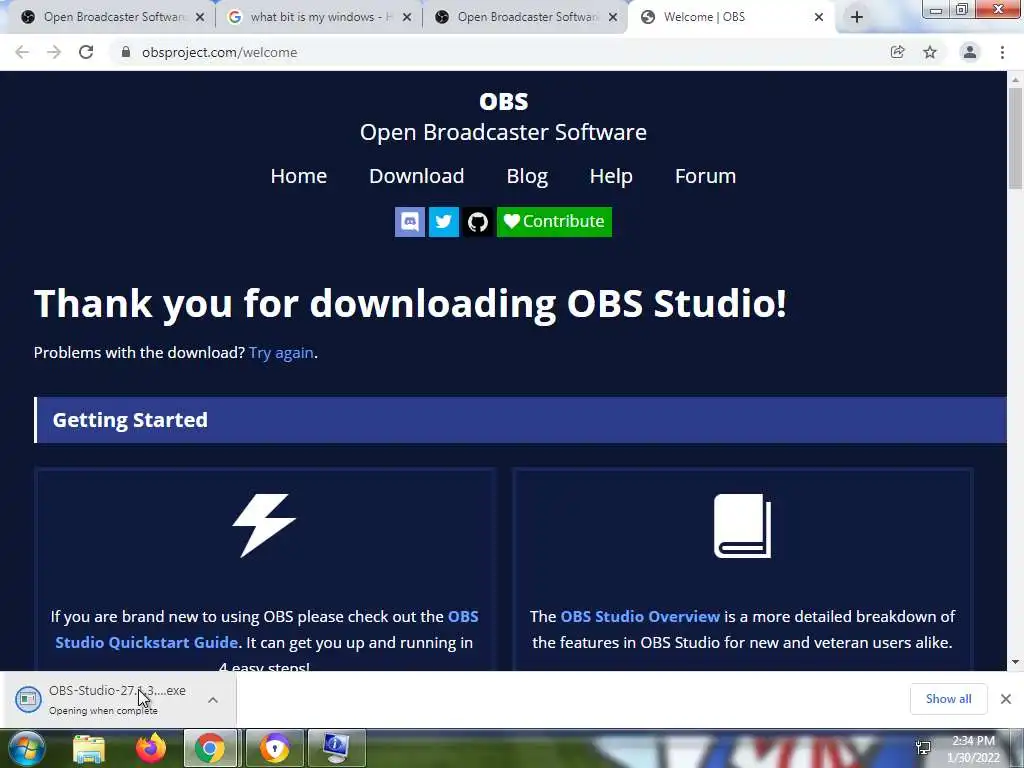The height and width of the screenshot is (768, 1024).
Task: Click the green Contribute button
Action: point(554,222)
